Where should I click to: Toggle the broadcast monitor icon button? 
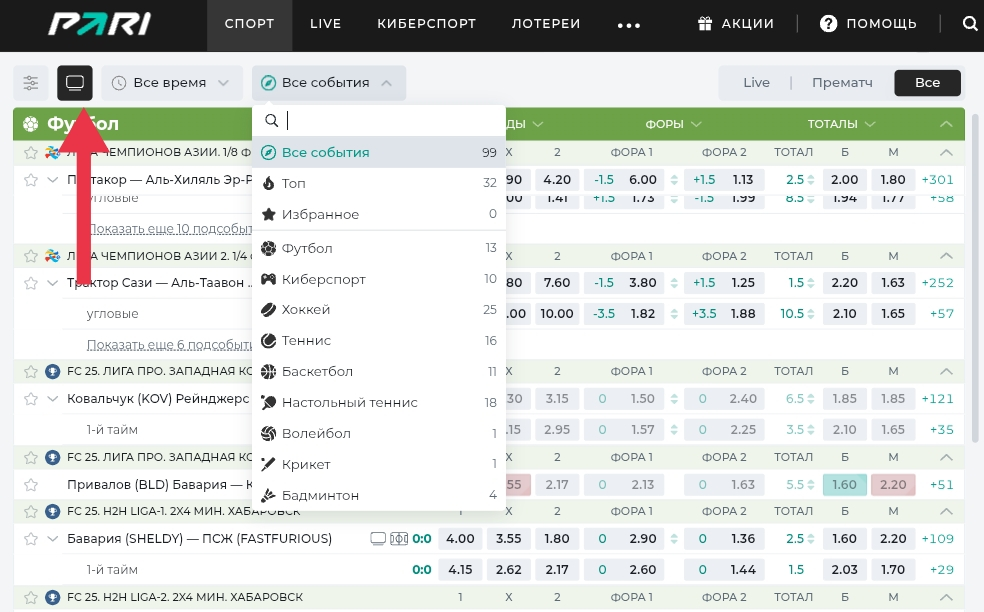[x=75, y=83]
